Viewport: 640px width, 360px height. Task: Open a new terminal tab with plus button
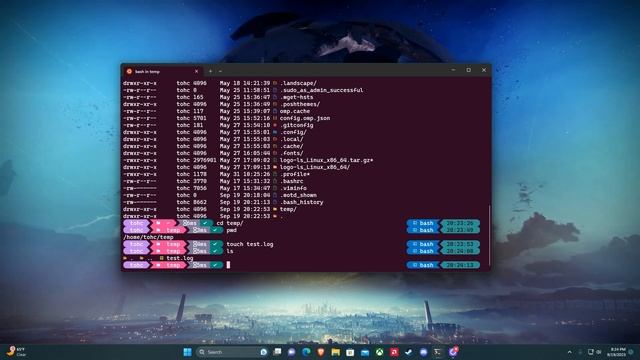(210, 71)
